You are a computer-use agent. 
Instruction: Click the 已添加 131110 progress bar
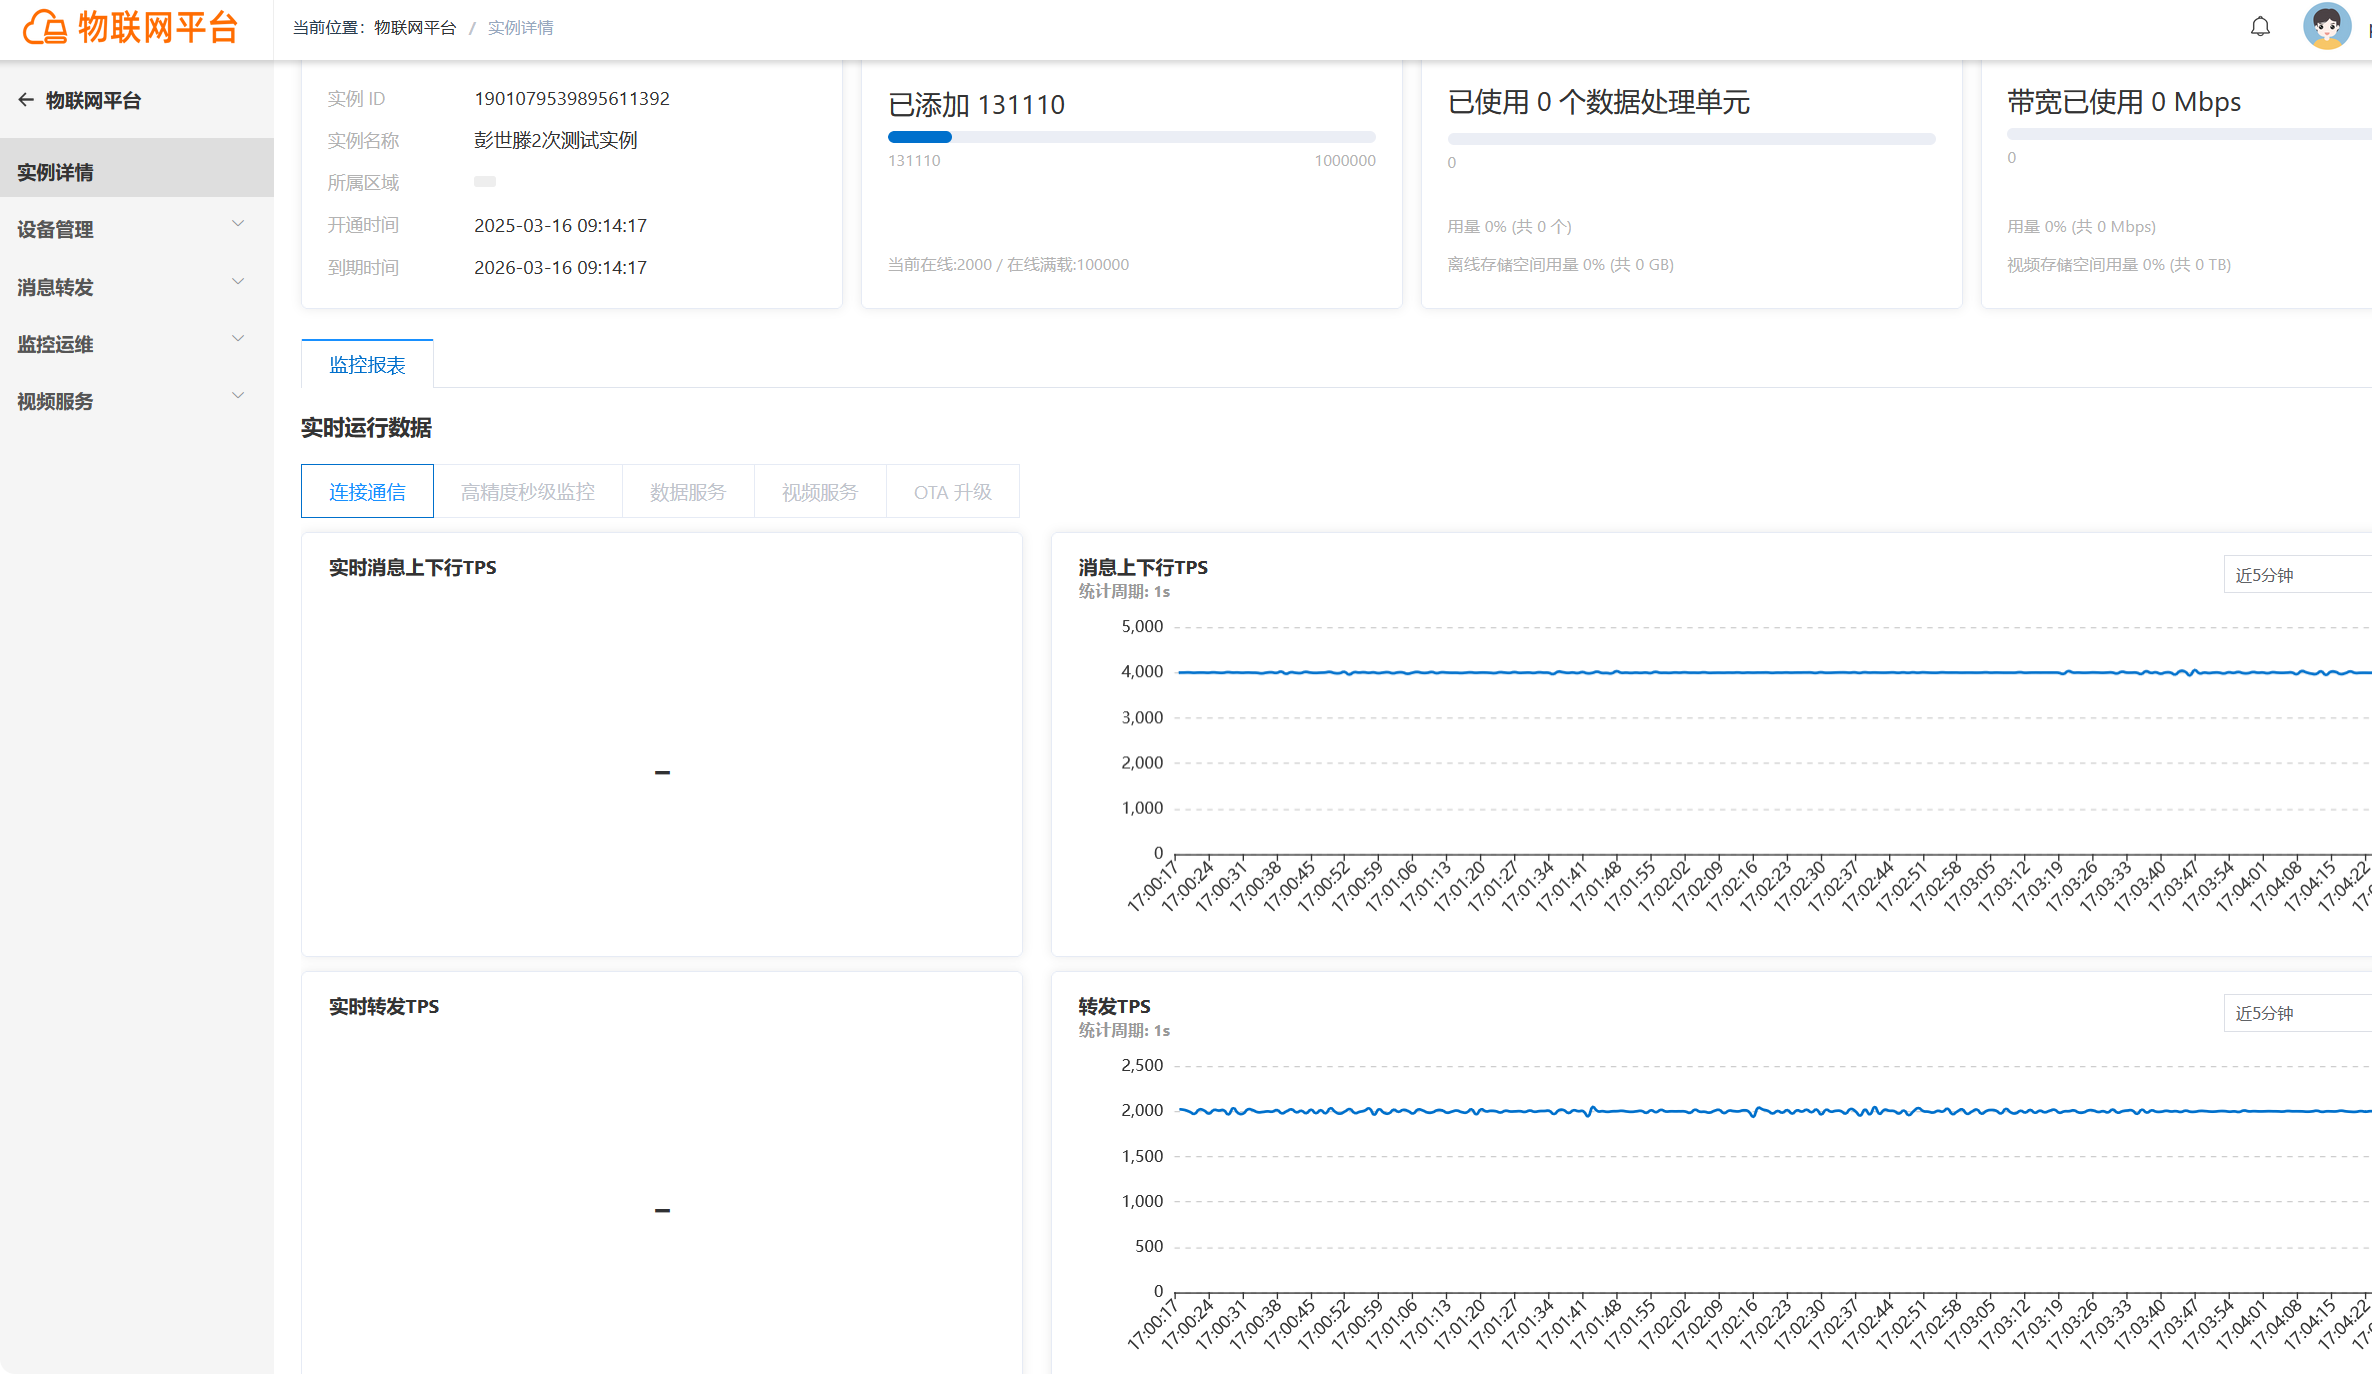[1131, 137]
